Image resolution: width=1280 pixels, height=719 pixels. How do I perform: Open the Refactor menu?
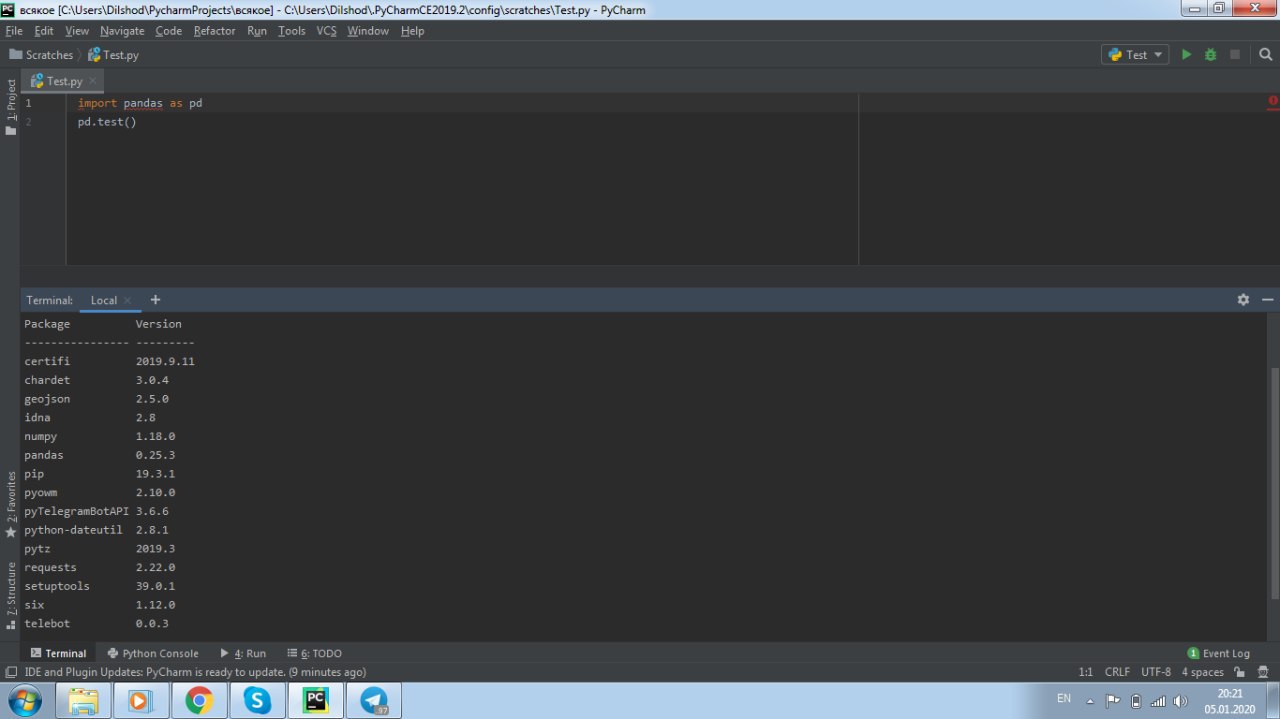tap(214, 31)
